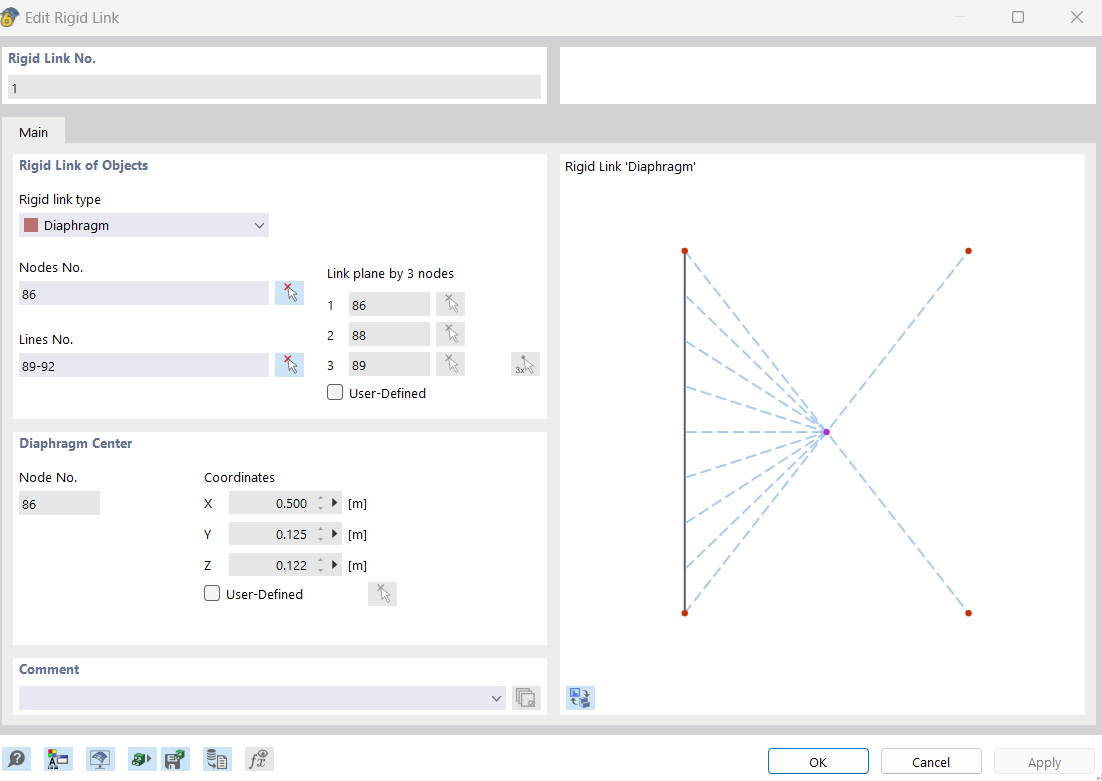
Task: Click the Rigid Link No. field
Action: [273, 88]
